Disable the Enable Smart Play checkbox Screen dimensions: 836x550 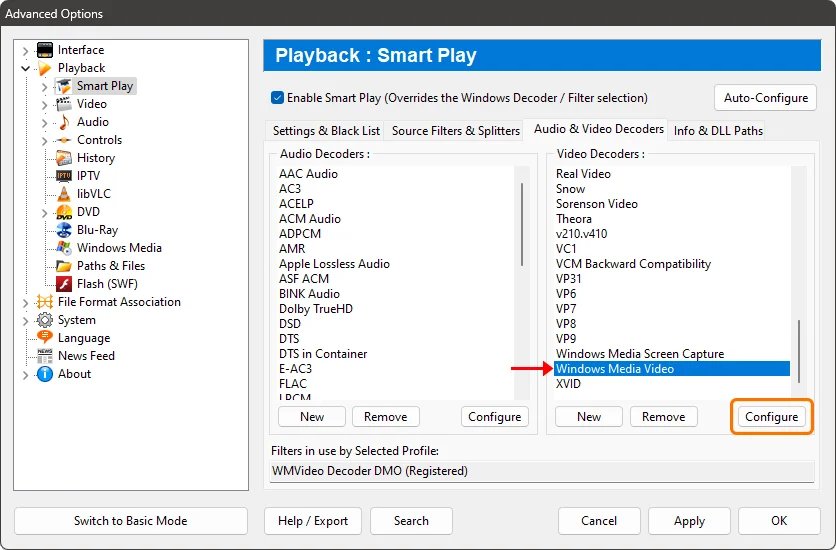pos(277,98)
